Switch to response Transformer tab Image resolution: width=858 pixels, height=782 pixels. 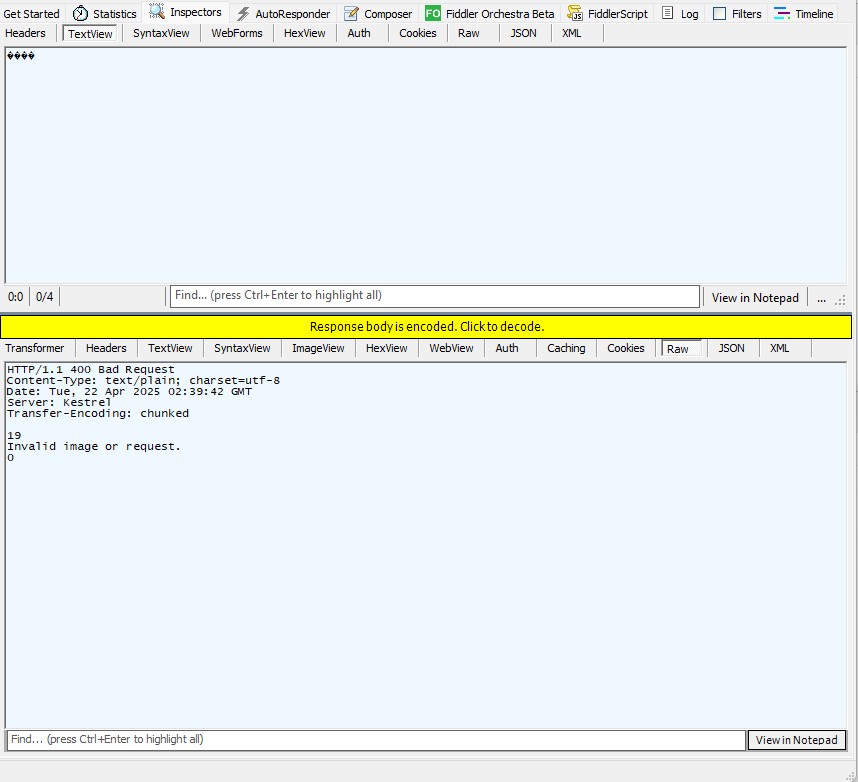pyautogui.click(x=35, y=348)
